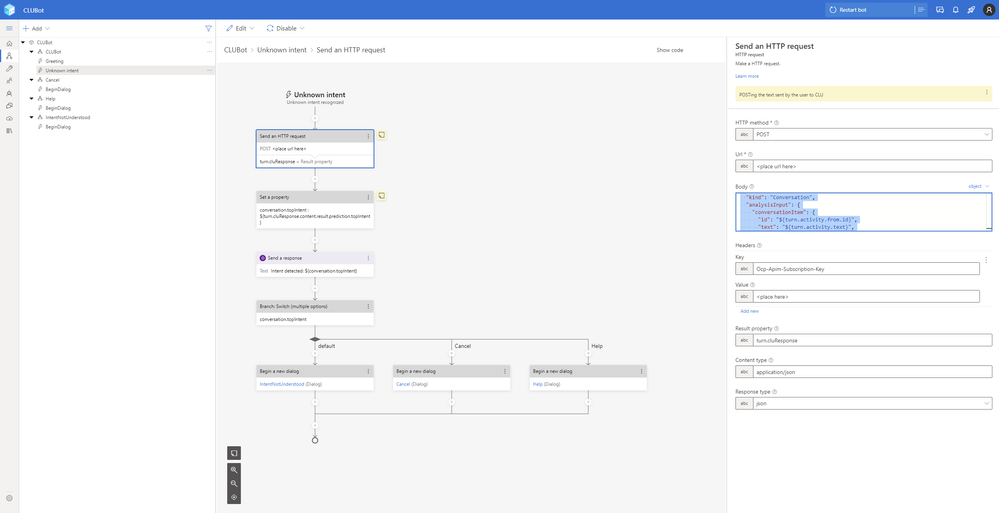This screenshot has height=513, width=999.
Task: Open the Bot responses sidebar icon
Action: point(9,93)
